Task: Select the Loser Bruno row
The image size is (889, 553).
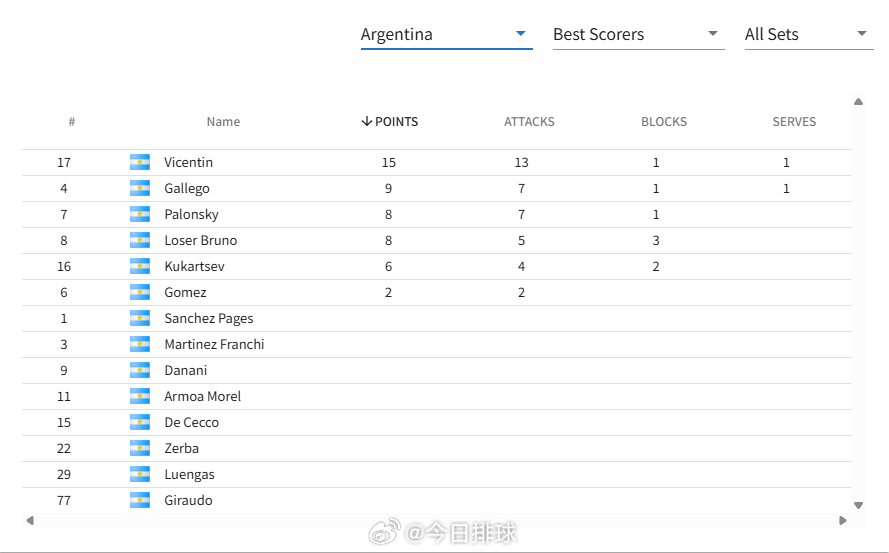Action: [x=436, y=240]
